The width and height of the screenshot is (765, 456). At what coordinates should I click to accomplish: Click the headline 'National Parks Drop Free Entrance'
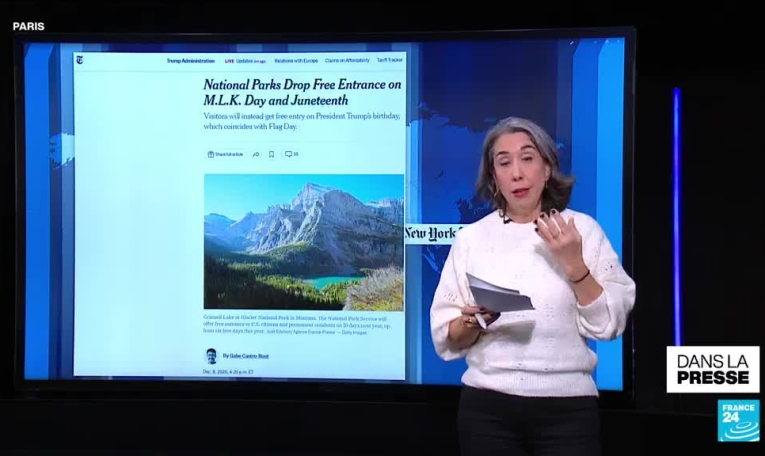302,92
